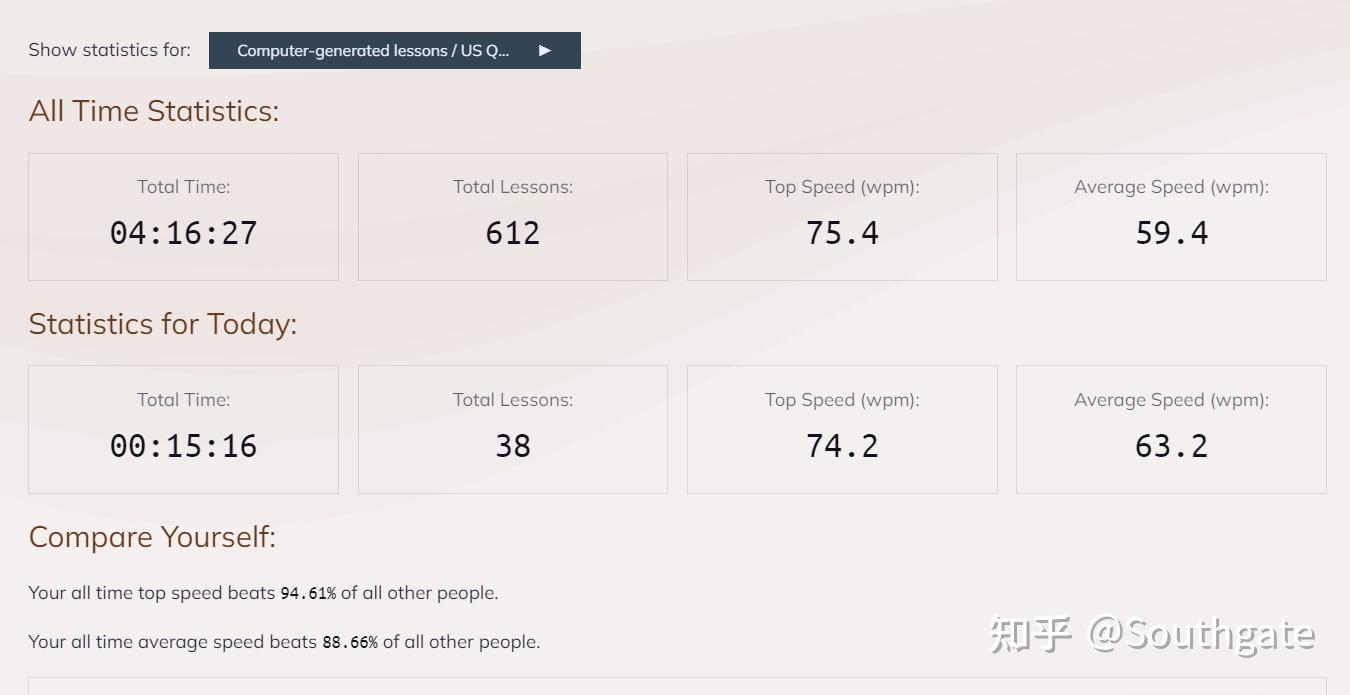Click the @Southgate username watermark
Image resolution: width=1350 pixels, height=695 pixels.
pyautogui.click(x=1201, y=634)
